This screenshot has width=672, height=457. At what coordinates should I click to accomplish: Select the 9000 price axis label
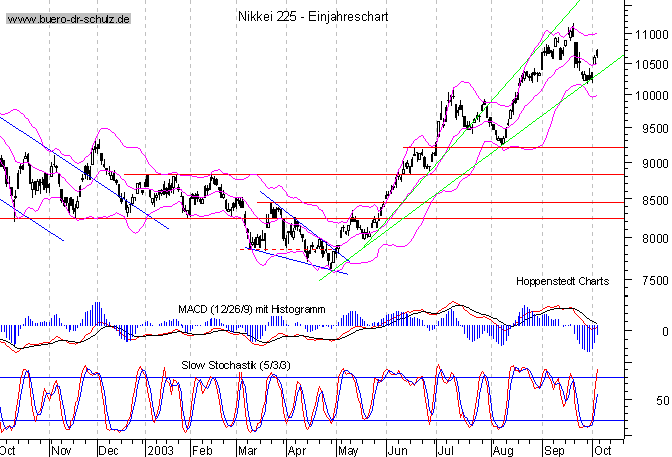pyautogui.click(x=651, y=164)
